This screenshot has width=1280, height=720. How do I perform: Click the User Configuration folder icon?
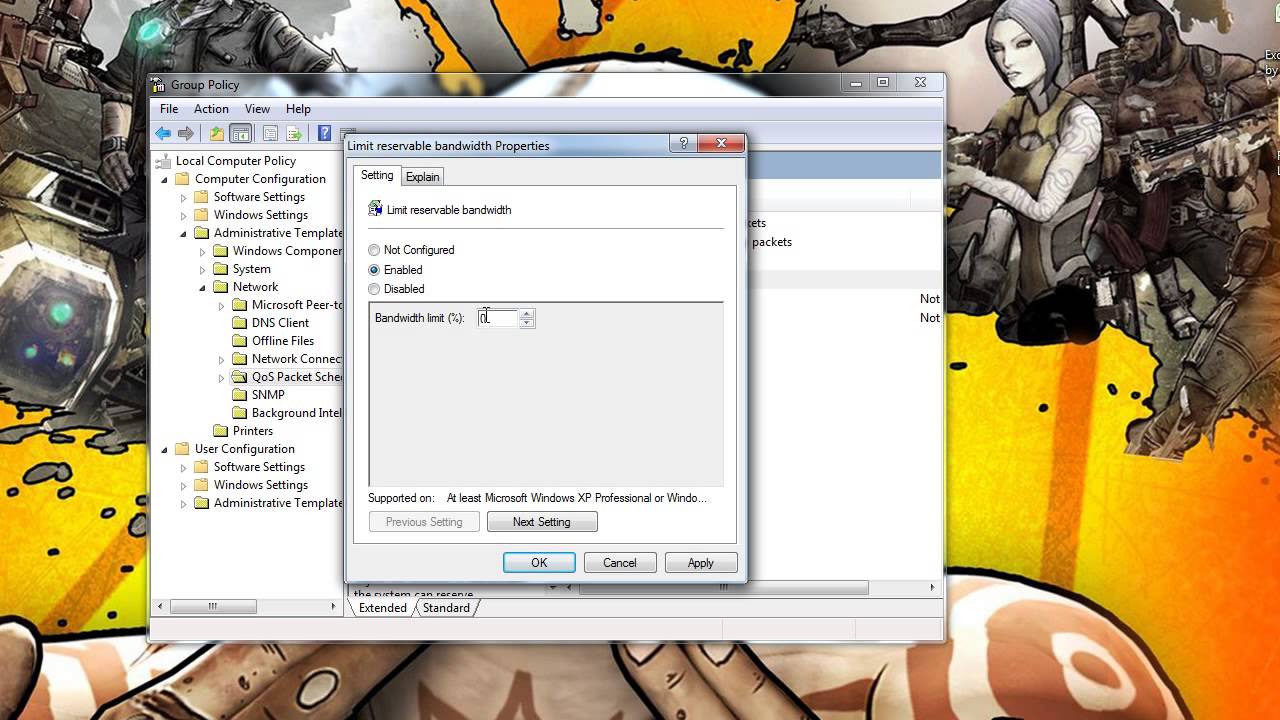[x=182, y=449]
